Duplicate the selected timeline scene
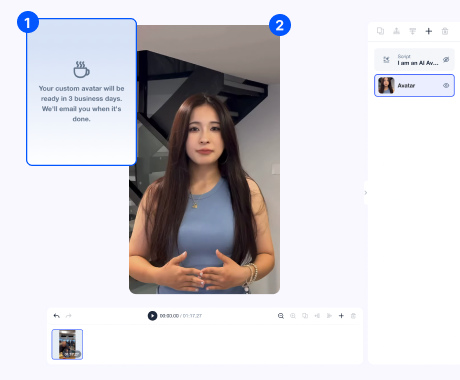Viewport: 460px width, 380px height. click(x=305, y=316)
